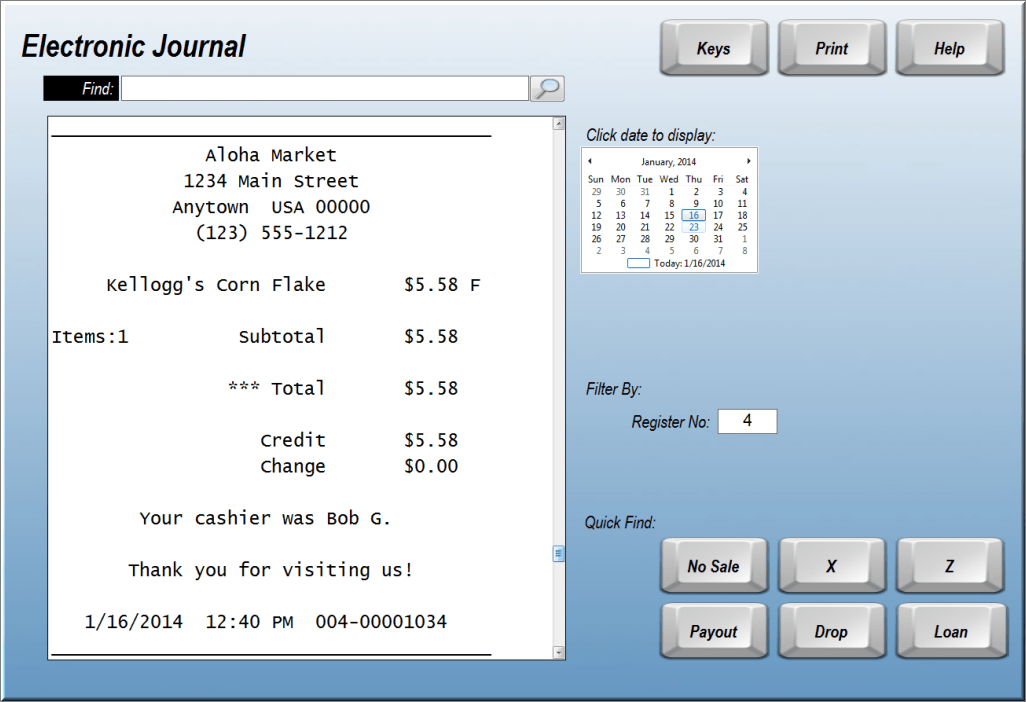Advance to February using right calendar arrow

tap(748, 161)
